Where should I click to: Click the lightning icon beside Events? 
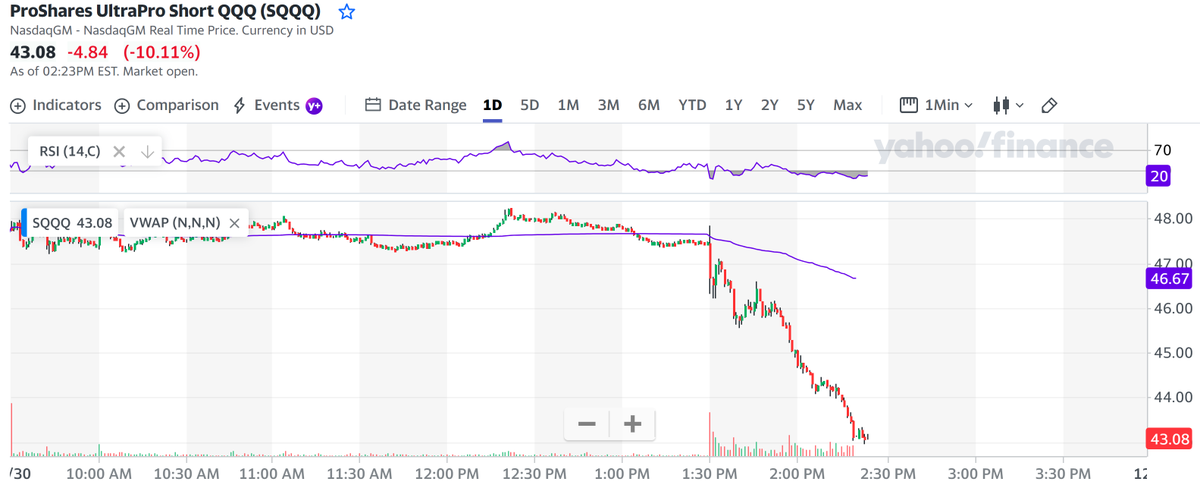(239, 105)
